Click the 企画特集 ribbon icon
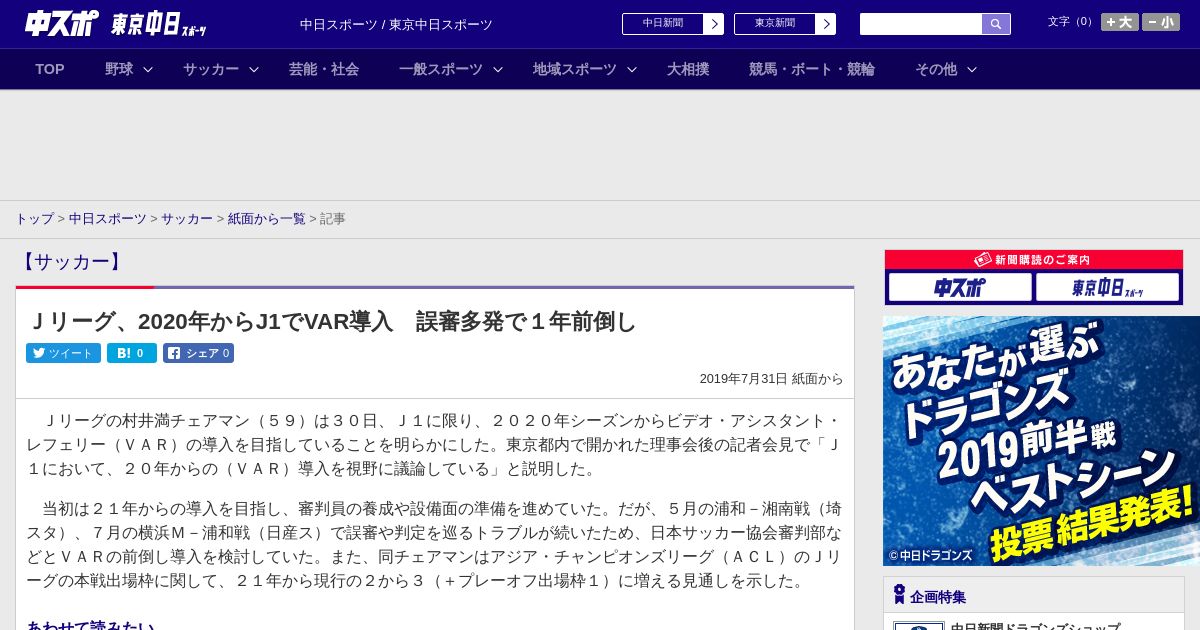The image size is (1200, 630). click(899, 595)
